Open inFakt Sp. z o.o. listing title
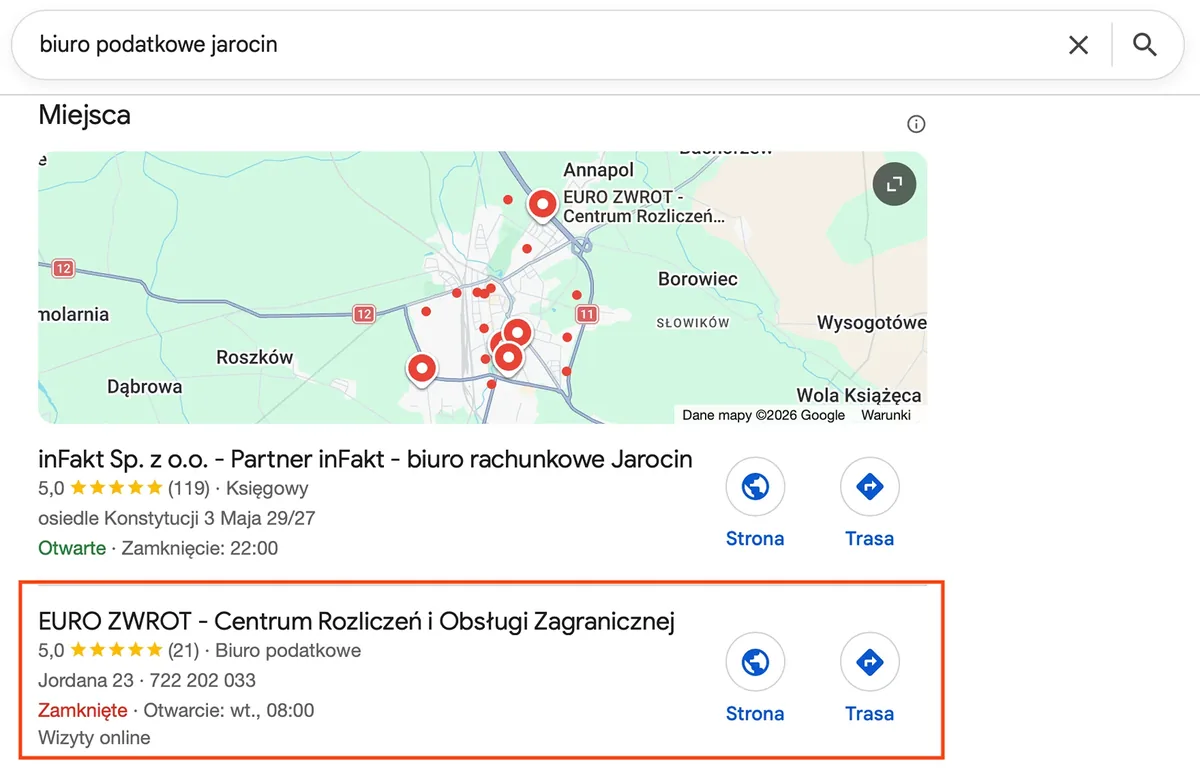The width and height of the screenshot is (1200, 770). 365,459
